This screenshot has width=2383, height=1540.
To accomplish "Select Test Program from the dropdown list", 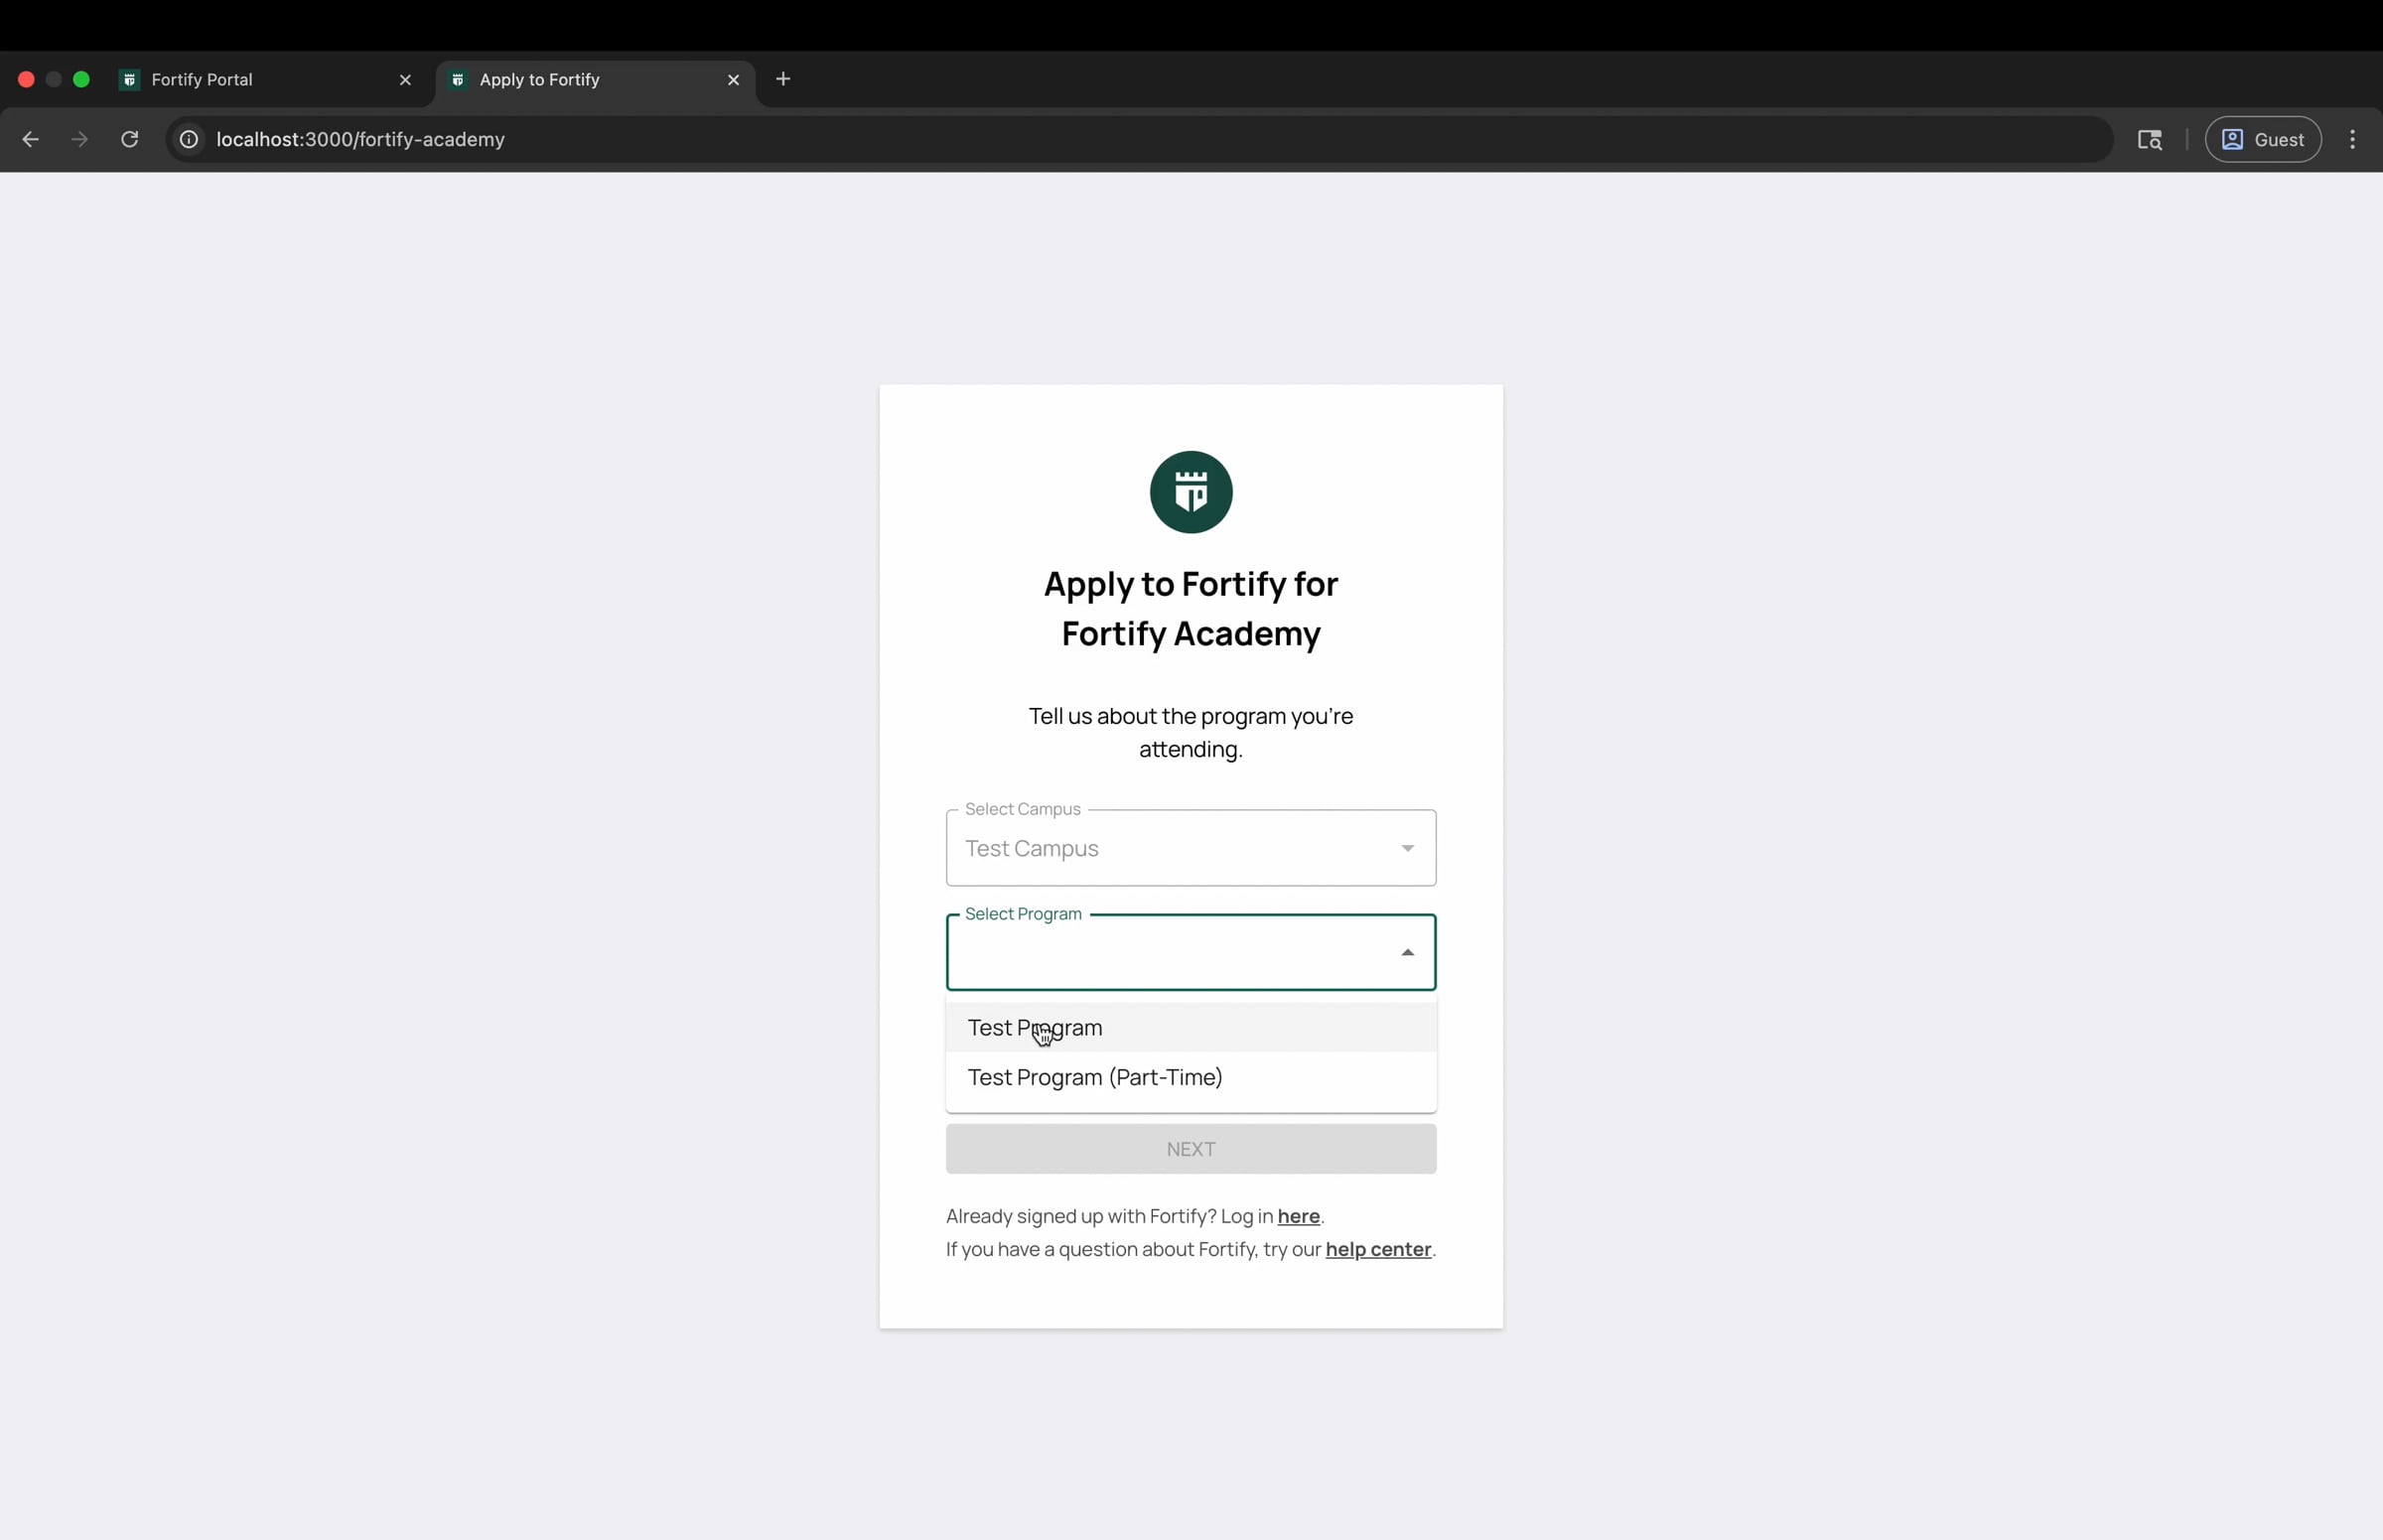I will pos(1034,1026).
